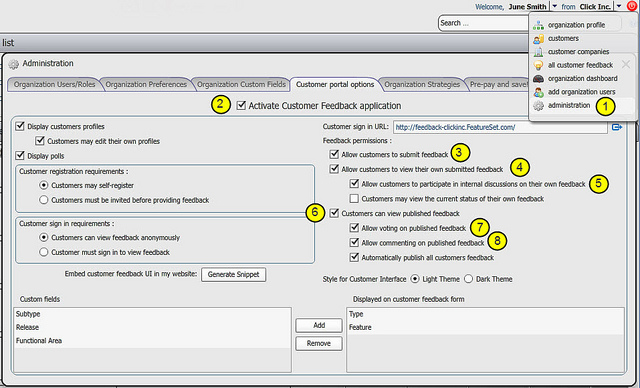Open the June Smith user dropdown arrow
This screenshot has width=640, height=388.
point(554,6)
